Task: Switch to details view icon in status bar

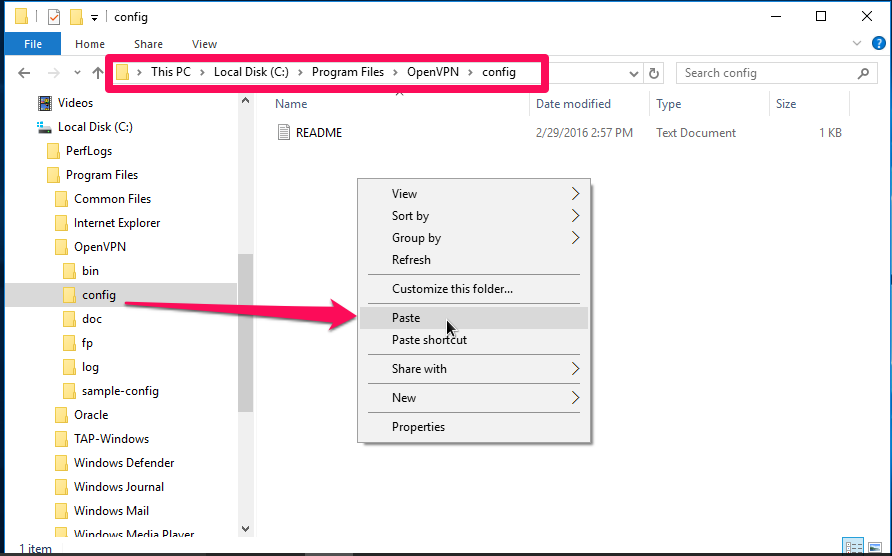Action: pos(853,547)
